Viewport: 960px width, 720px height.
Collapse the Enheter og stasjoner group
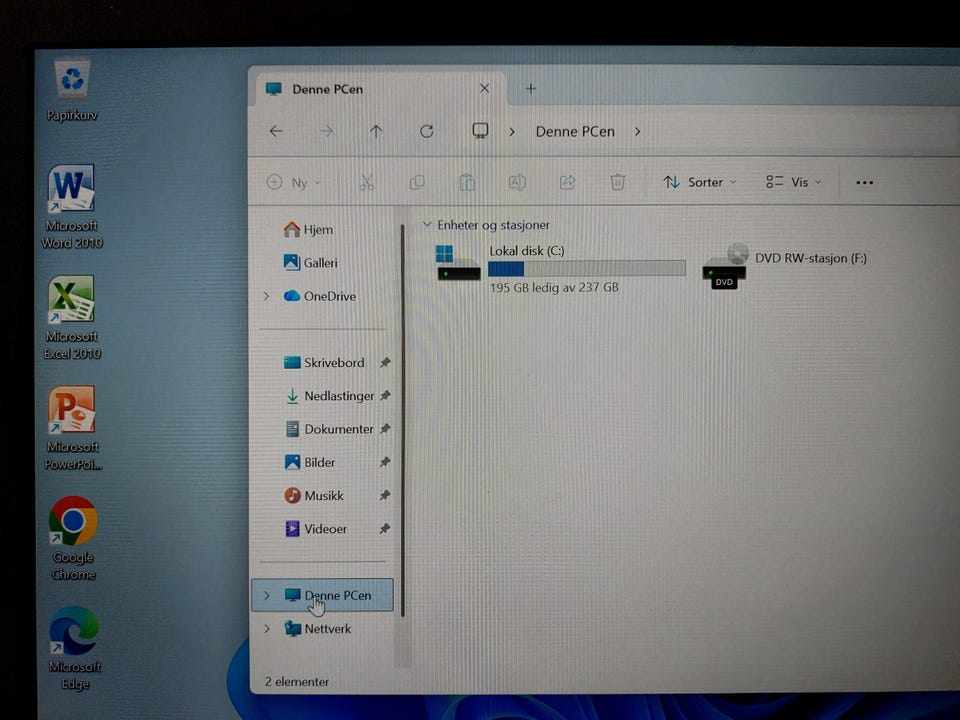(x=427, y=225)
